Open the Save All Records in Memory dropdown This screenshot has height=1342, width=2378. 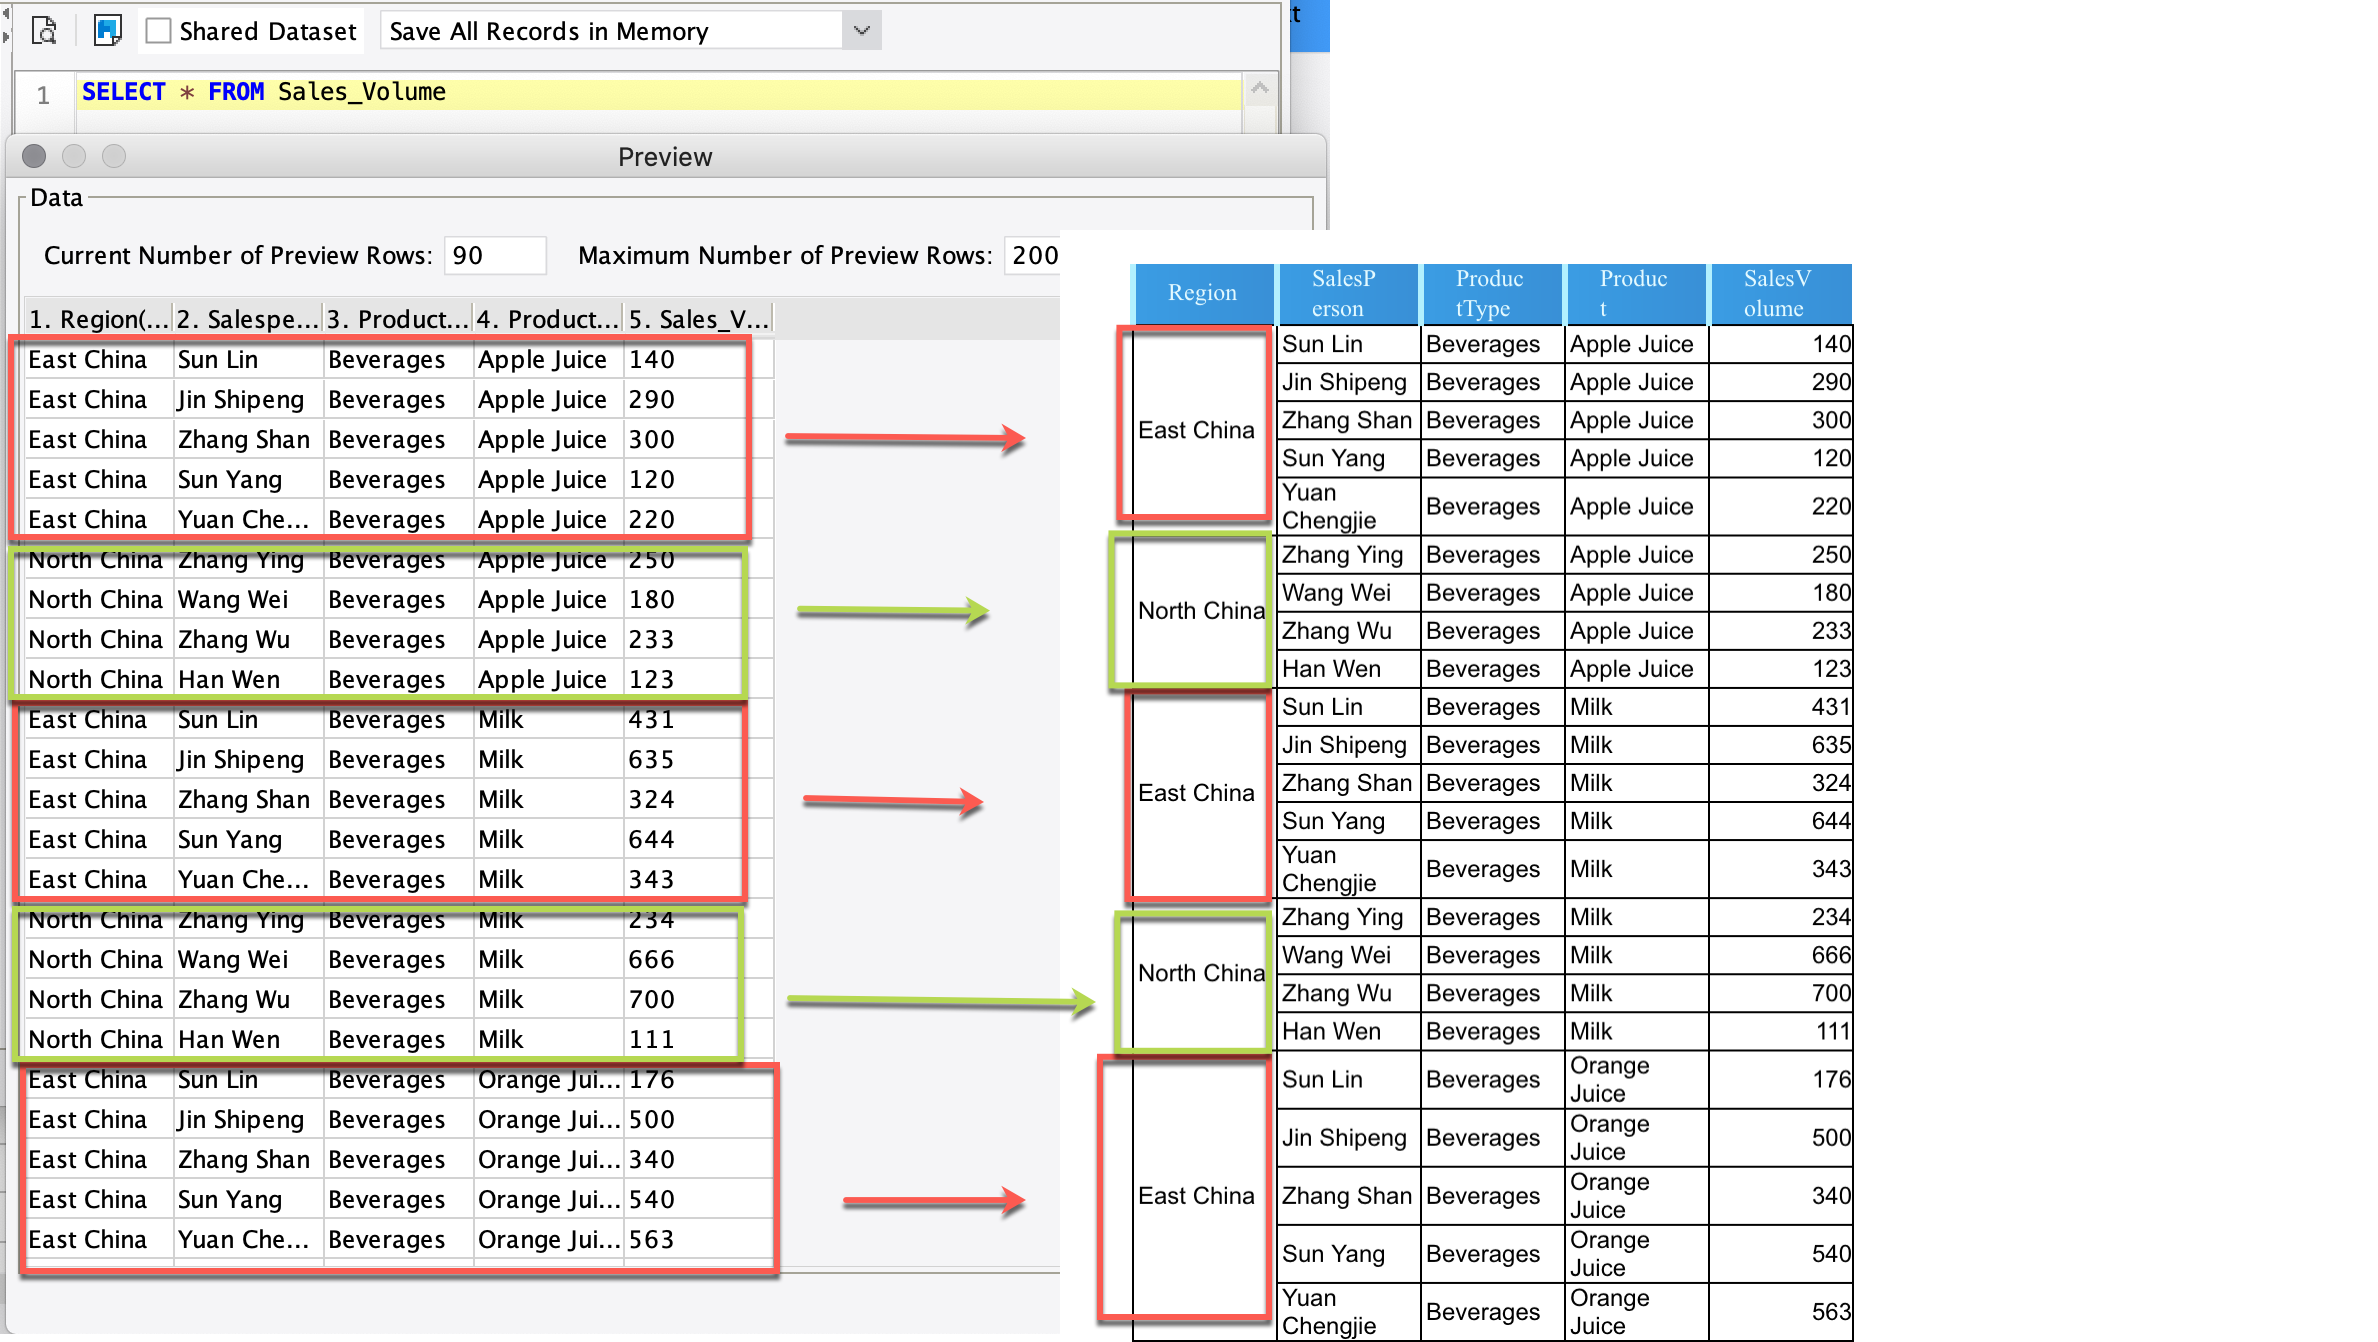(861, 31)
